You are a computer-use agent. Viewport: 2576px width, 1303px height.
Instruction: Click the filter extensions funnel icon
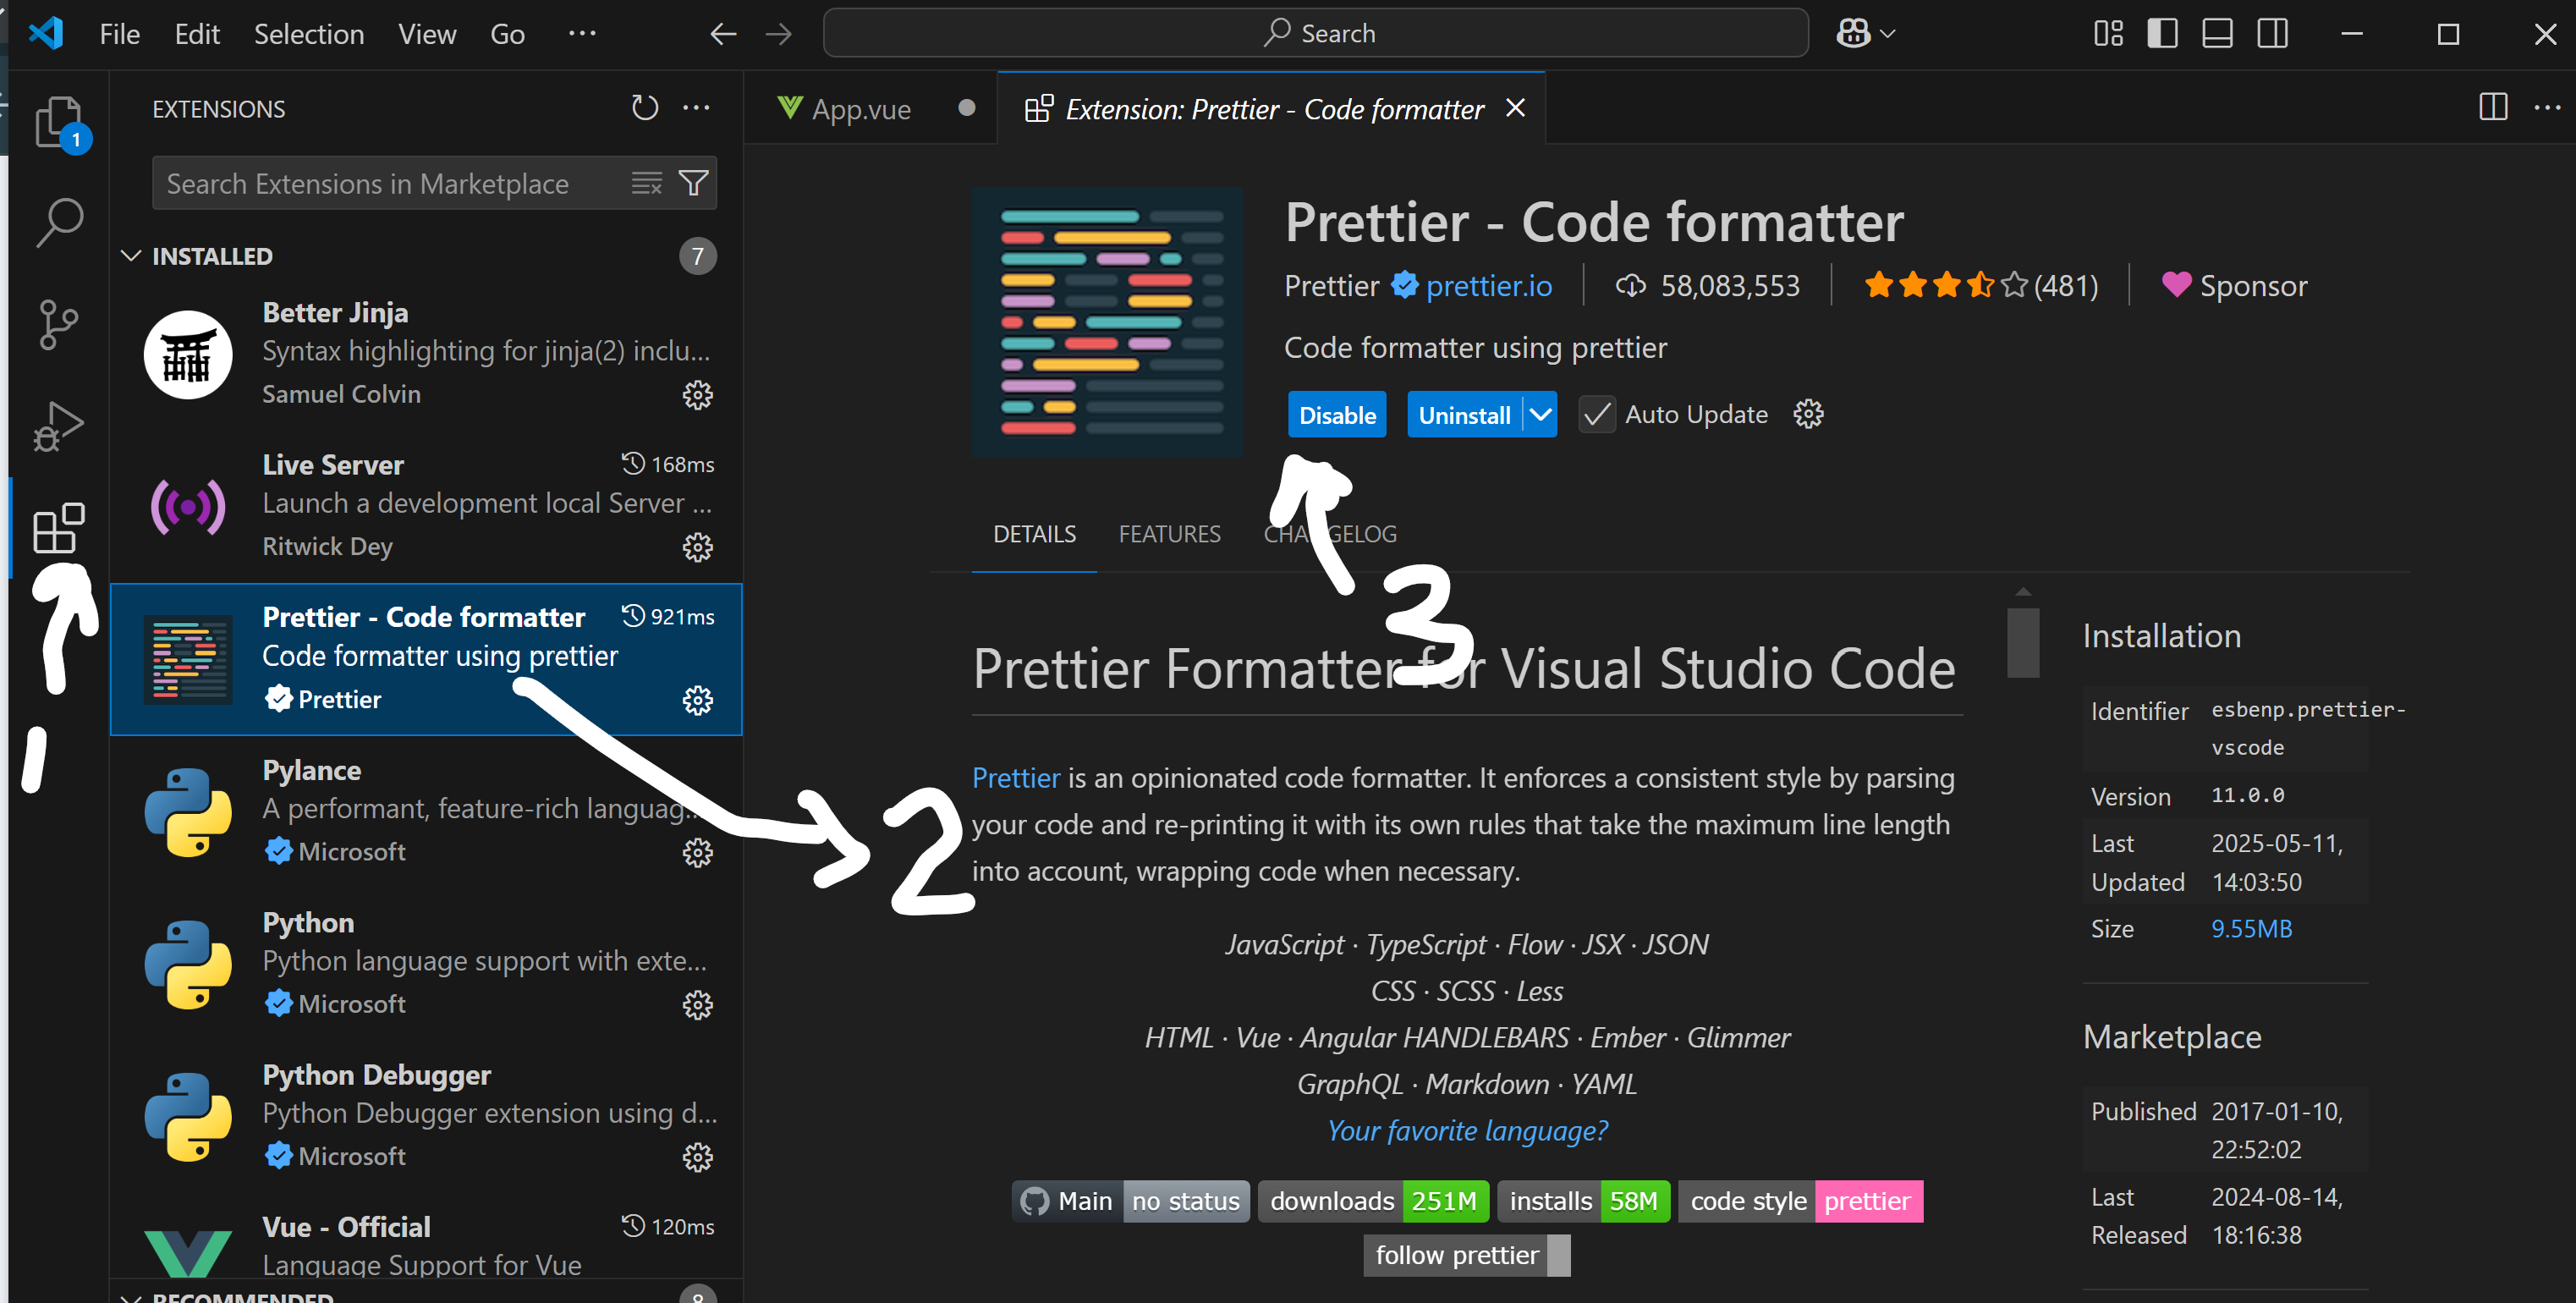pos(693,183)
